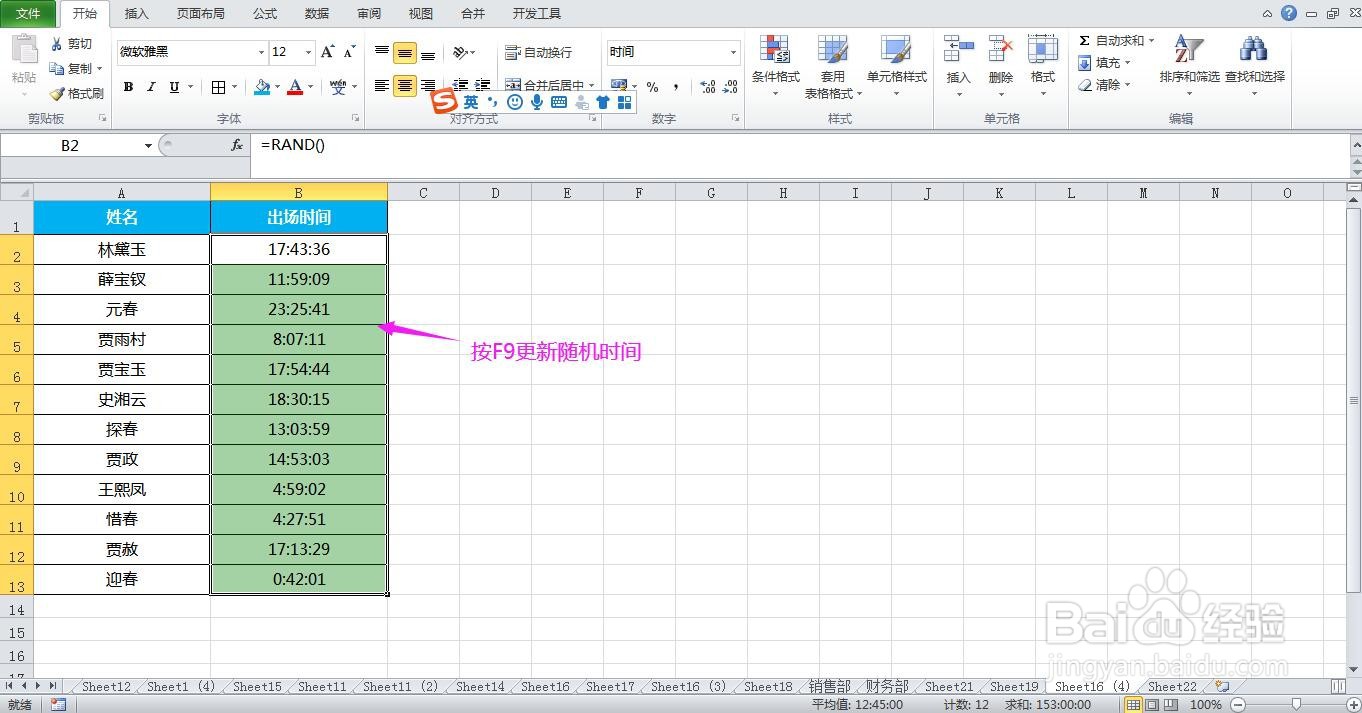This screenshot has width=1362, height=713.
Task: Select sheet tab 财务部
Action: coord(888,686)
